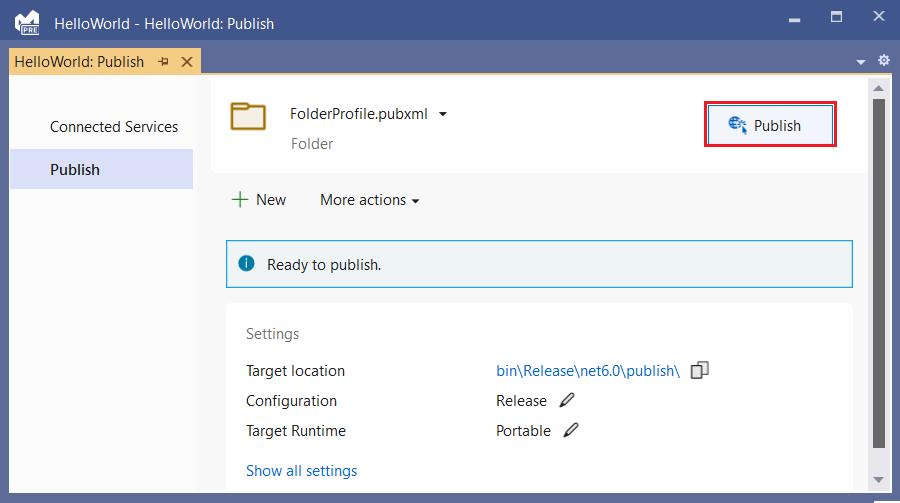Open the tab settings gear icon

(884, 60)
